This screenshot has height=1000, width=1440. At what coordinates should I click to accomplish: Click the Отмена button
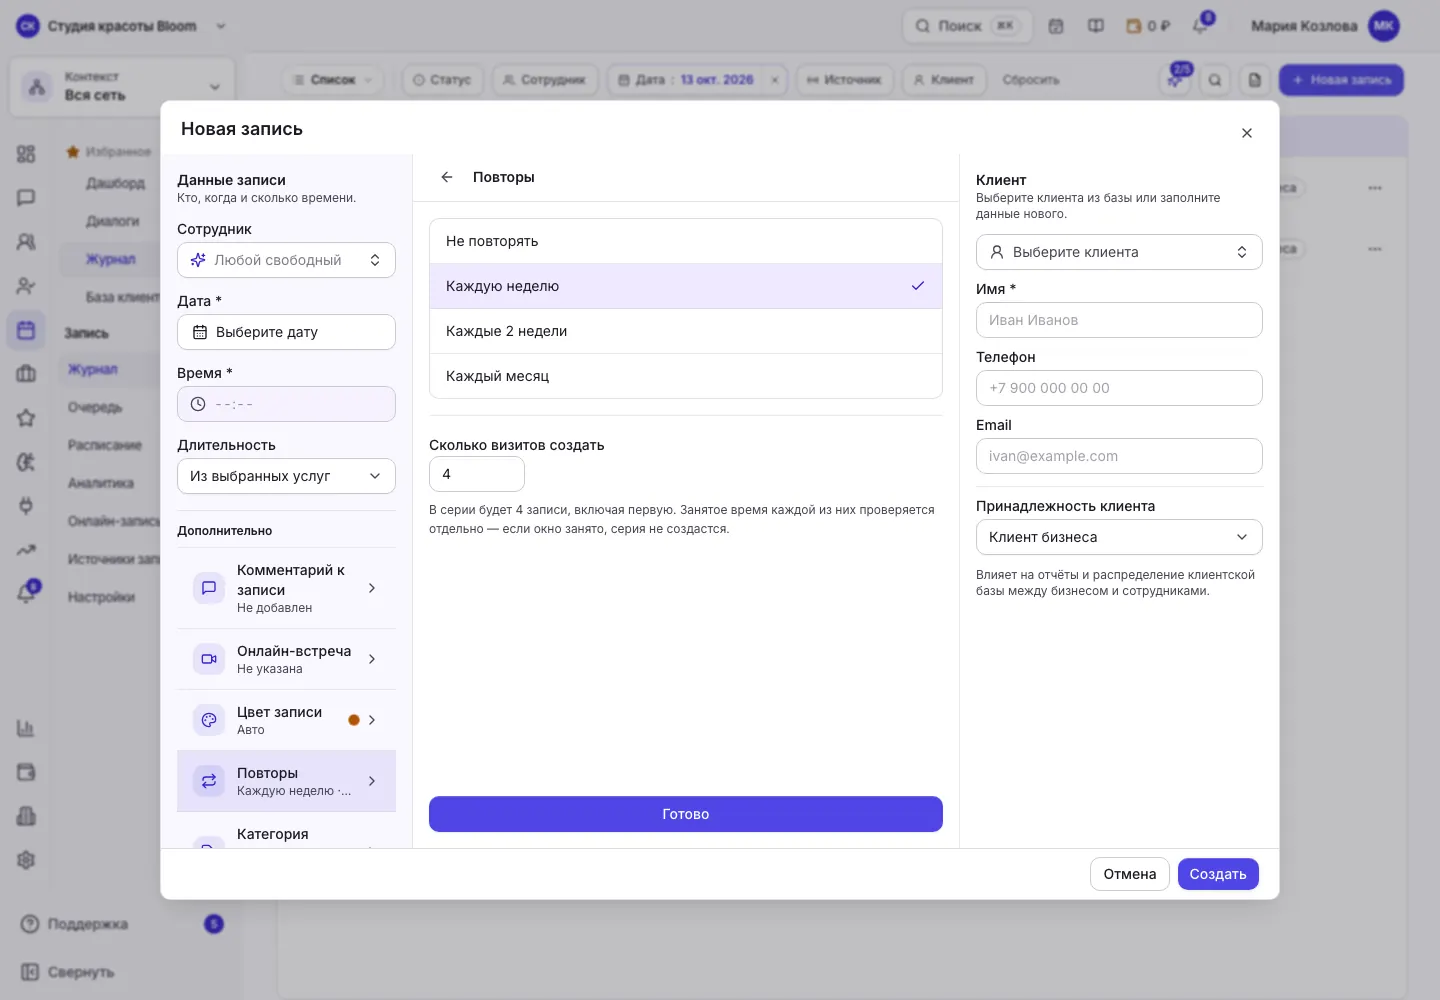[1130, 874]
